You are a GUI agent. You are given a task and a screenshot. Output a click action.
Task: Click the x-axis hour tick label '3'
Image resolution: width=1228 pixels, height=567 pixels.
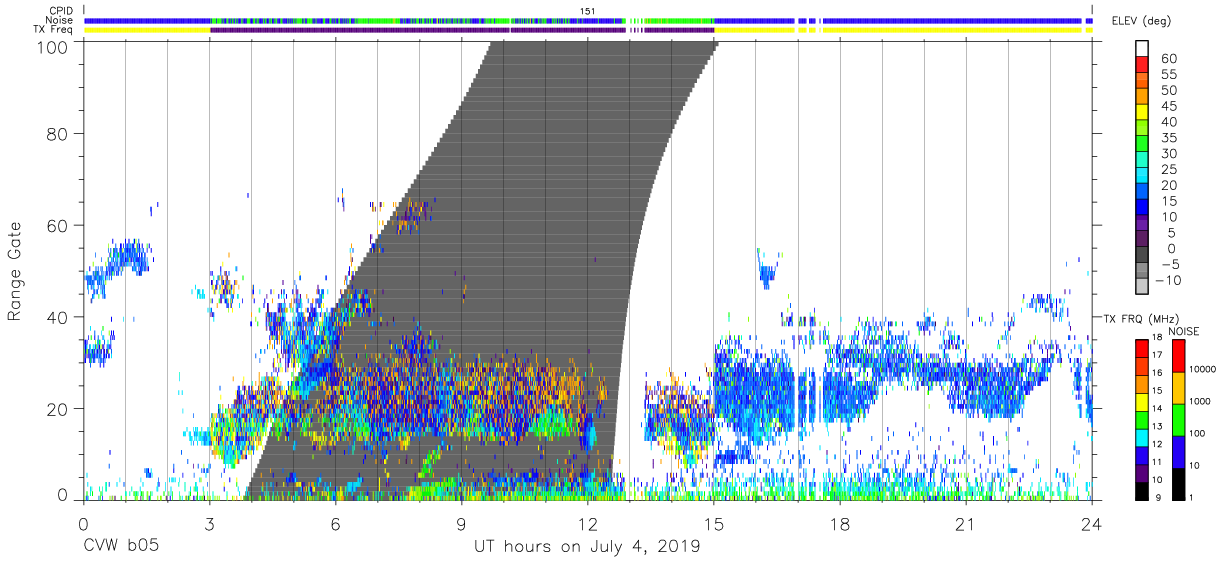point(209,524)
